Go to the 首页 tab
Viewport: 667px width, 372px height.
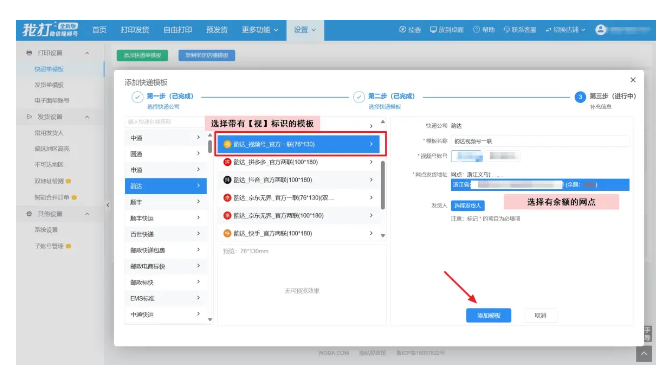(x=100, y=30)
